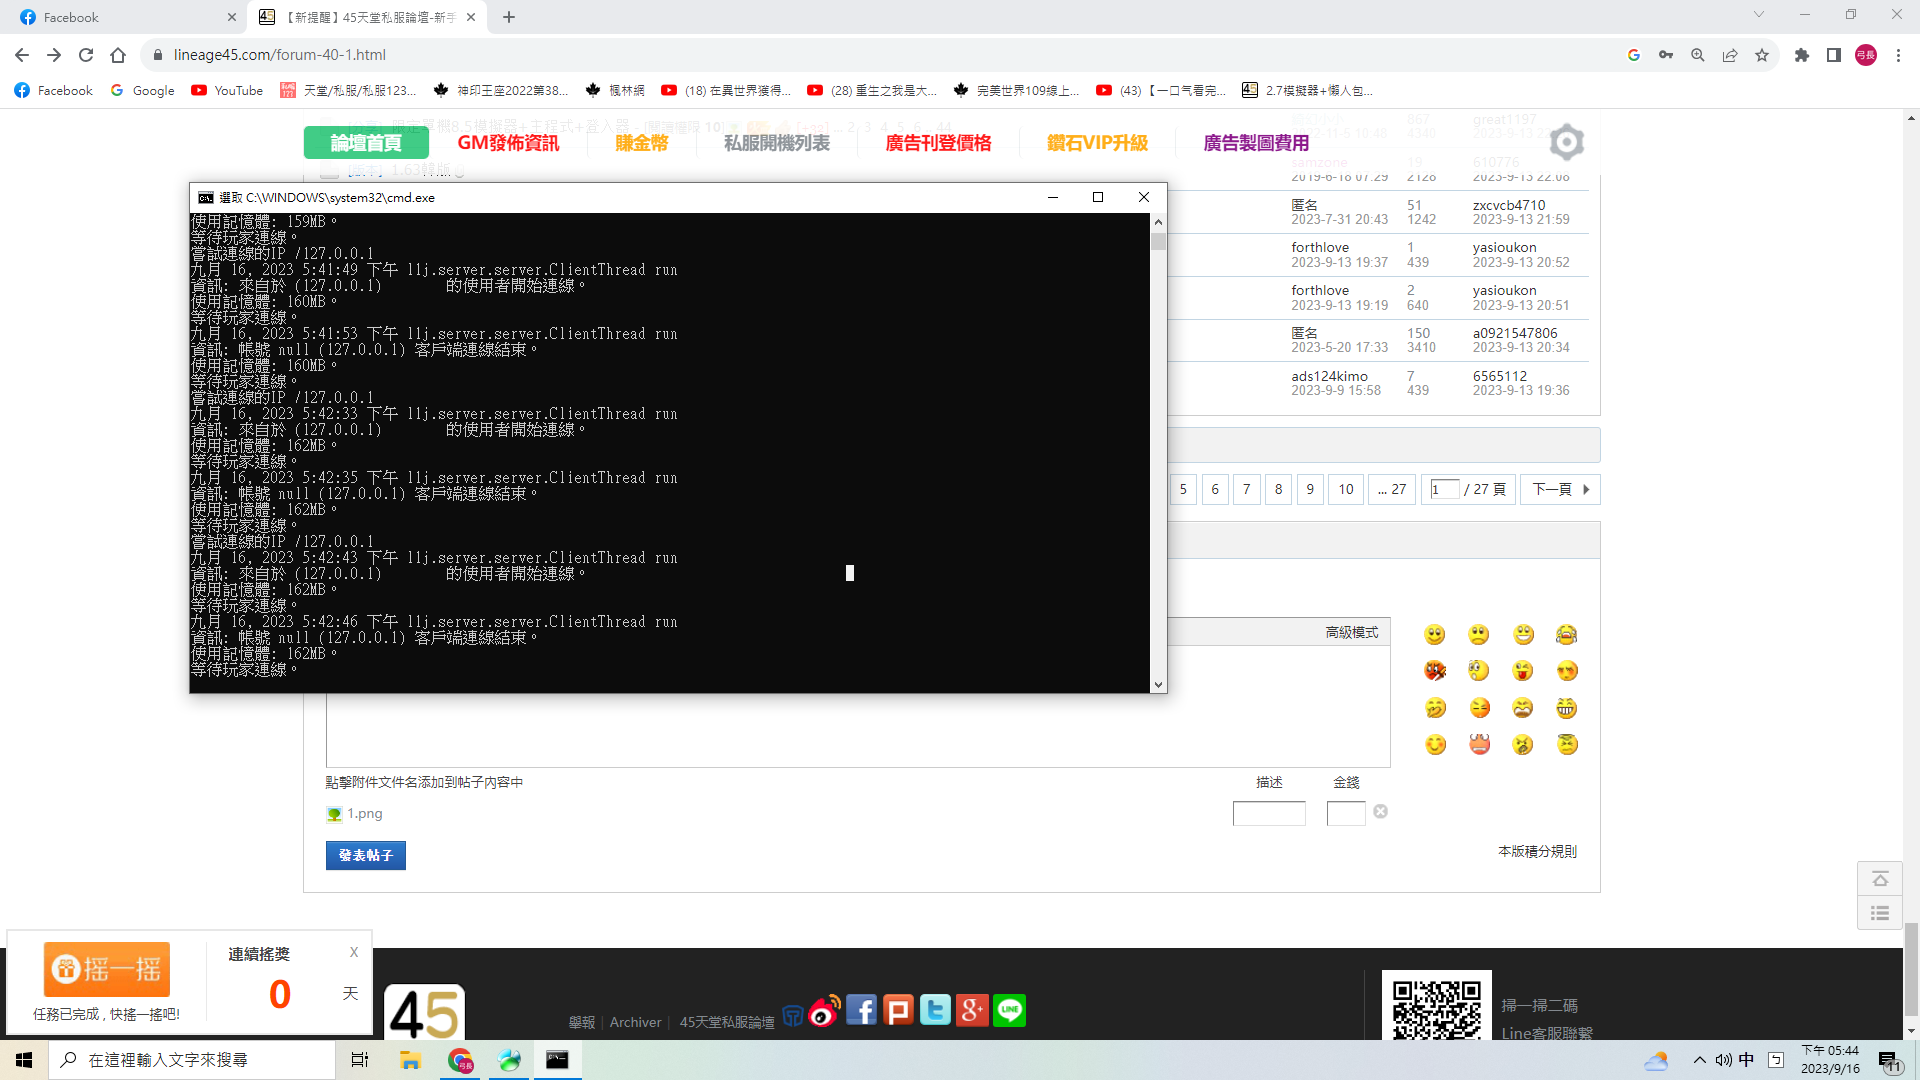Click the browser back arrow

point(22,55)
